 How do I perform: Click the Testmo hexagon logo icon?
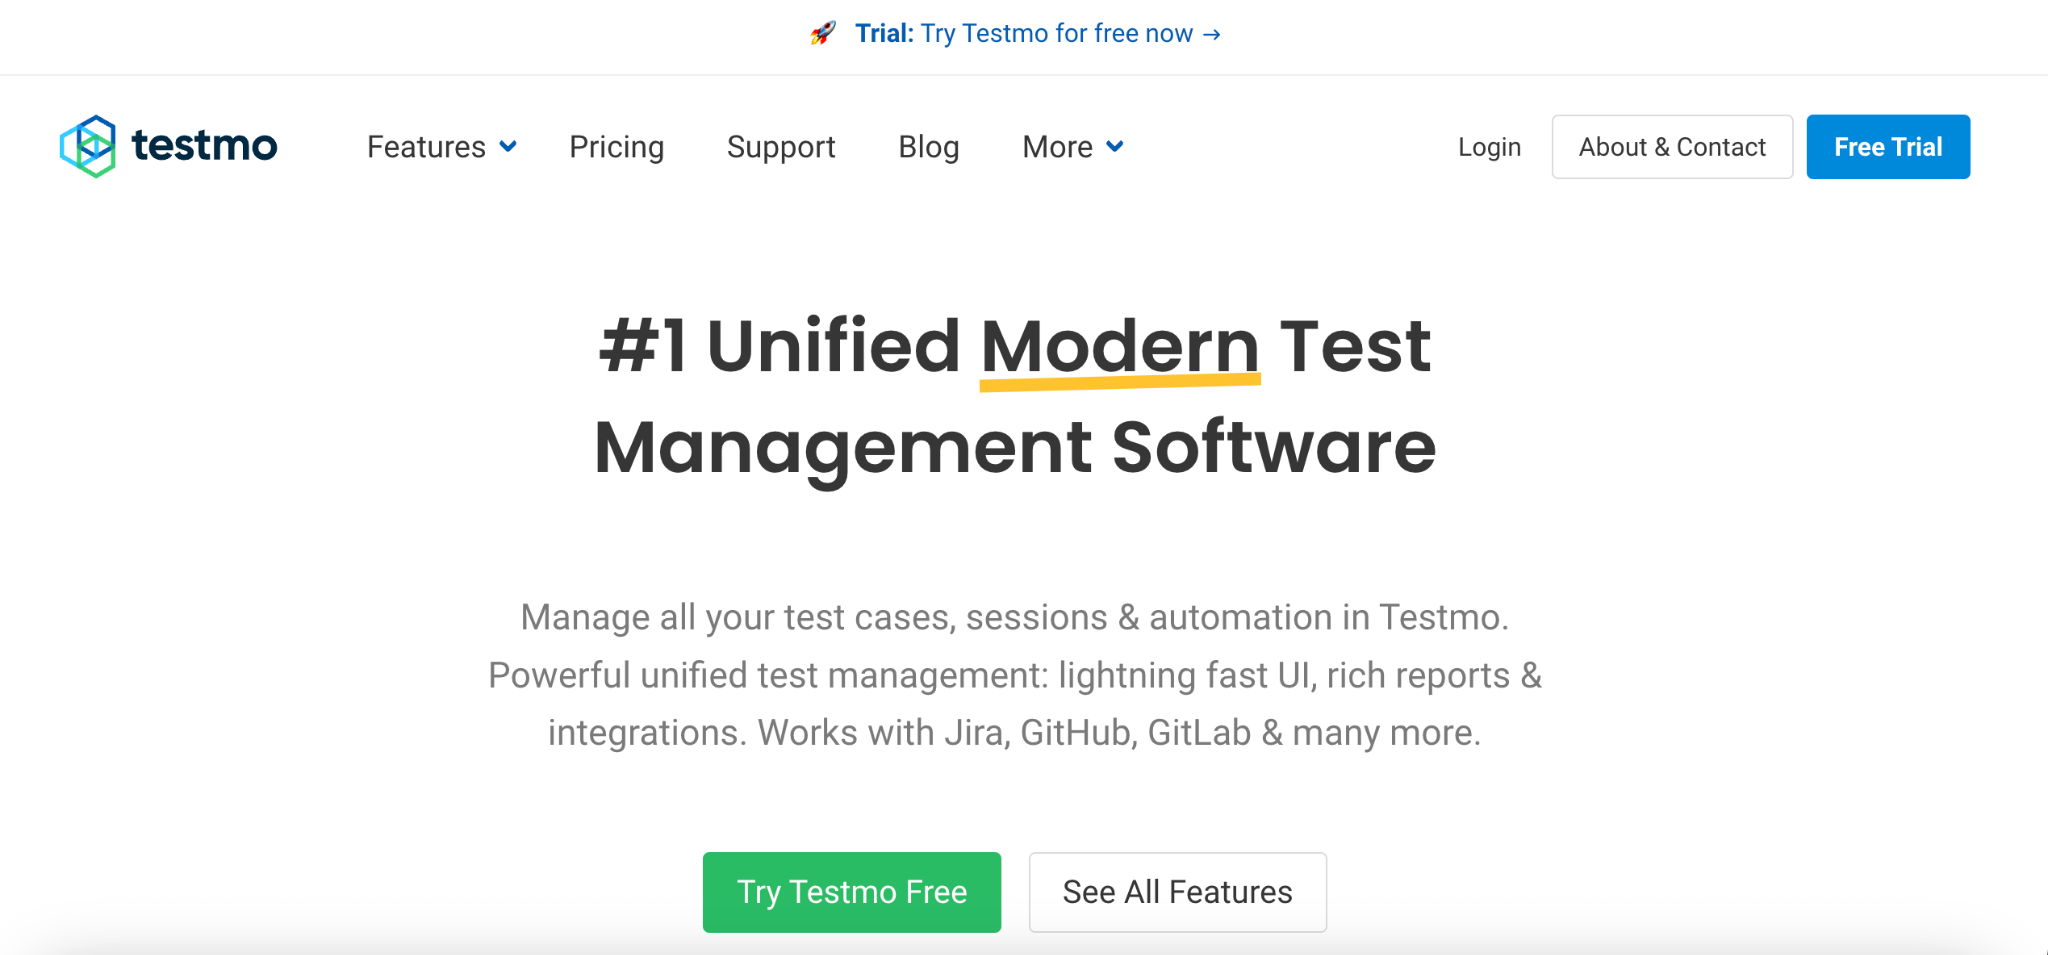point(88,146)
